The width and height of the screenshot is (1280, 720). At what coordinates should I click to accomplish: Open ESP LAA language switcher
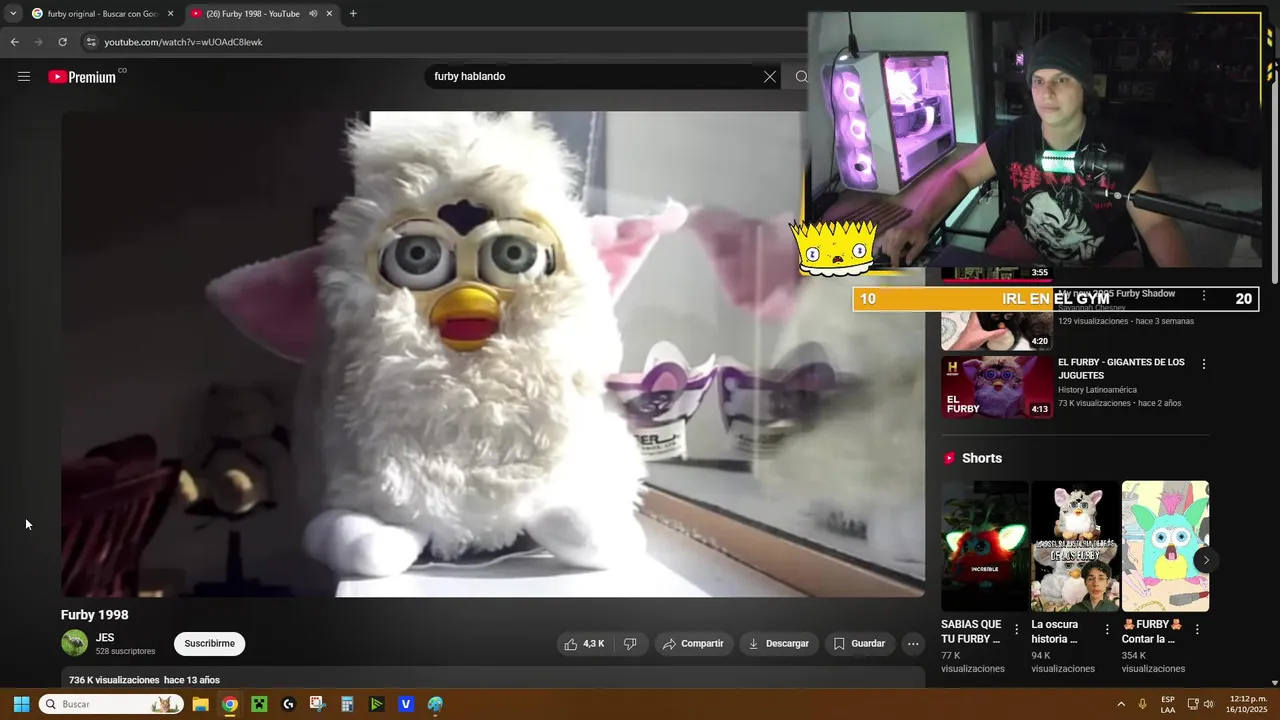1168,704
